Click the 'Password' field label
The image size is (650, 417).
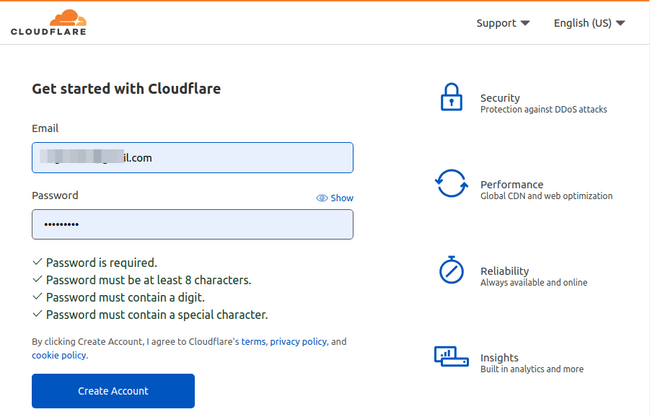(x=55, y=195)
